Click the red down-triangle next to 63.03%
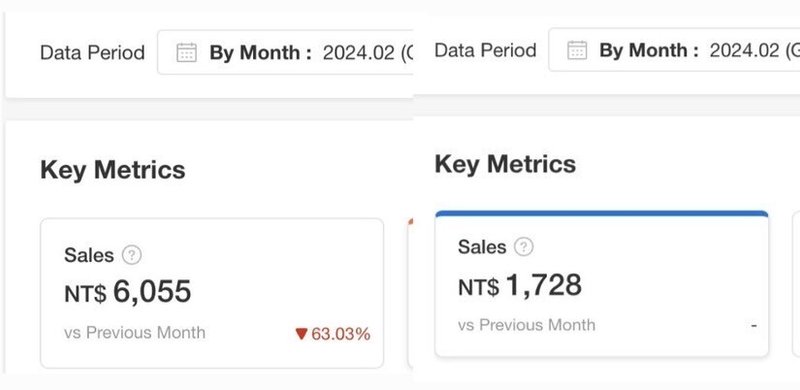Screen dimensions: 800x390 [x=302, y=334]
